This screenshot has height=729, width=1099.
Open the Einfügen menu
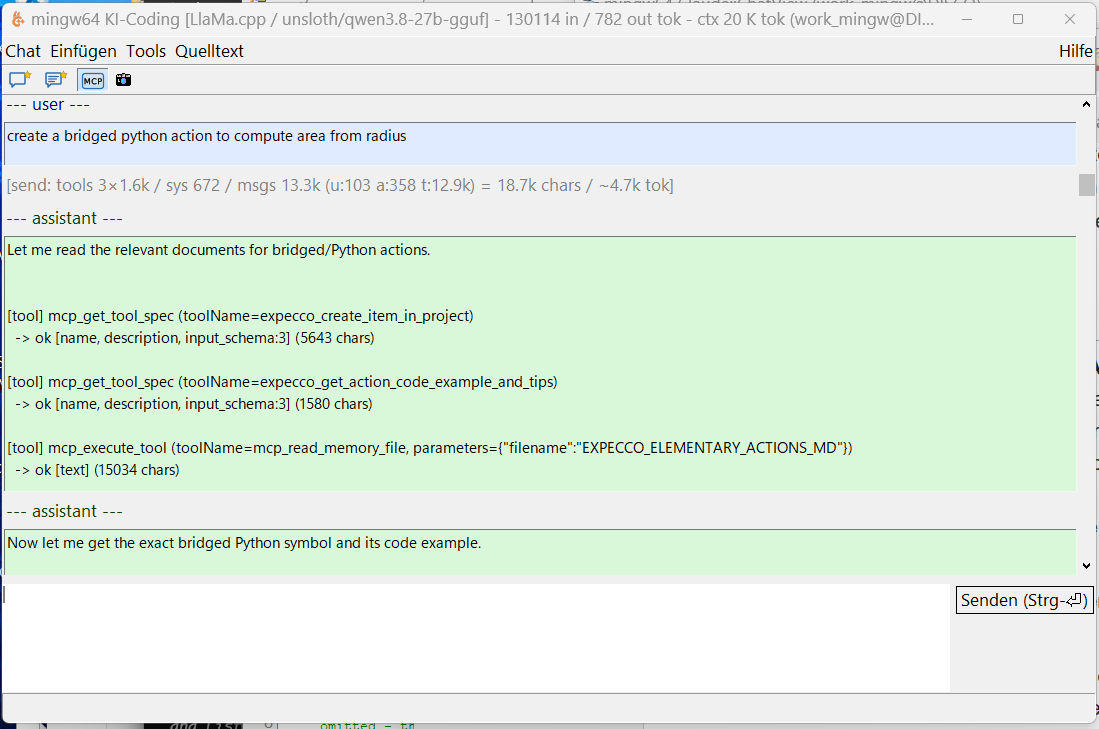(x=83, y=51)
